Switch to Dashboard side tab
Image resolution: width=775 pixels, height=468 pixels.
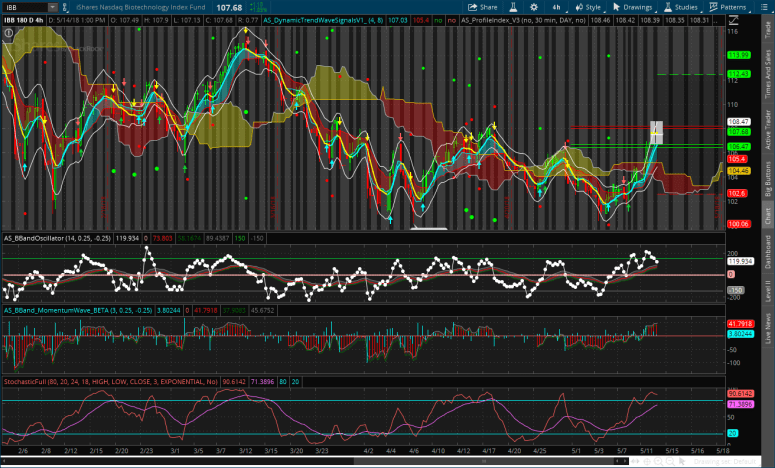(768, 252)
